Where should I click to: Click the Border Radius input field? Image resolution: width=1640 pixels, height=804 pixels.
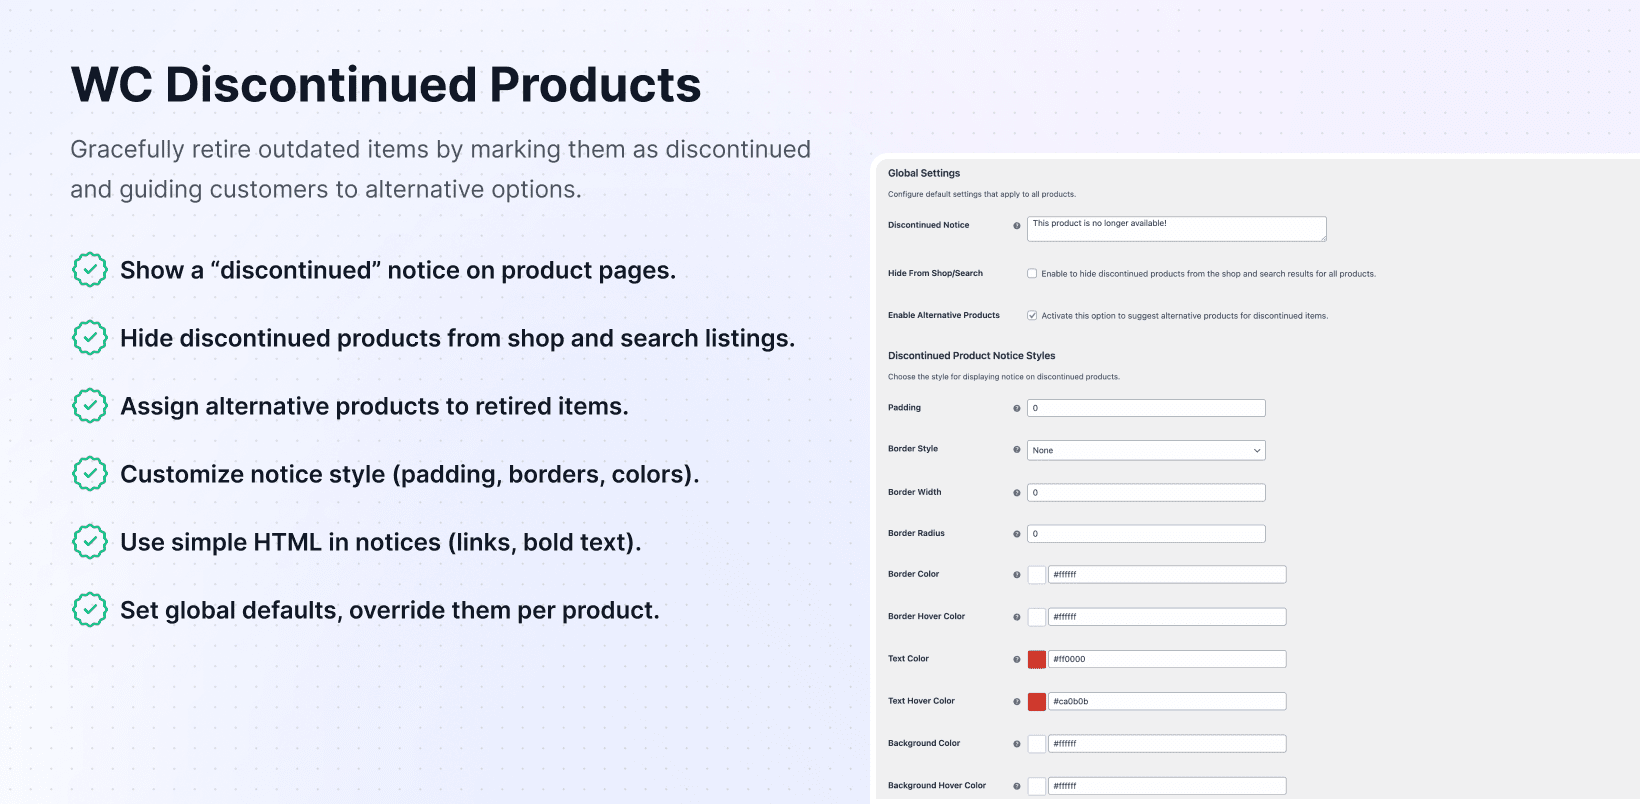coord(1146,534)
